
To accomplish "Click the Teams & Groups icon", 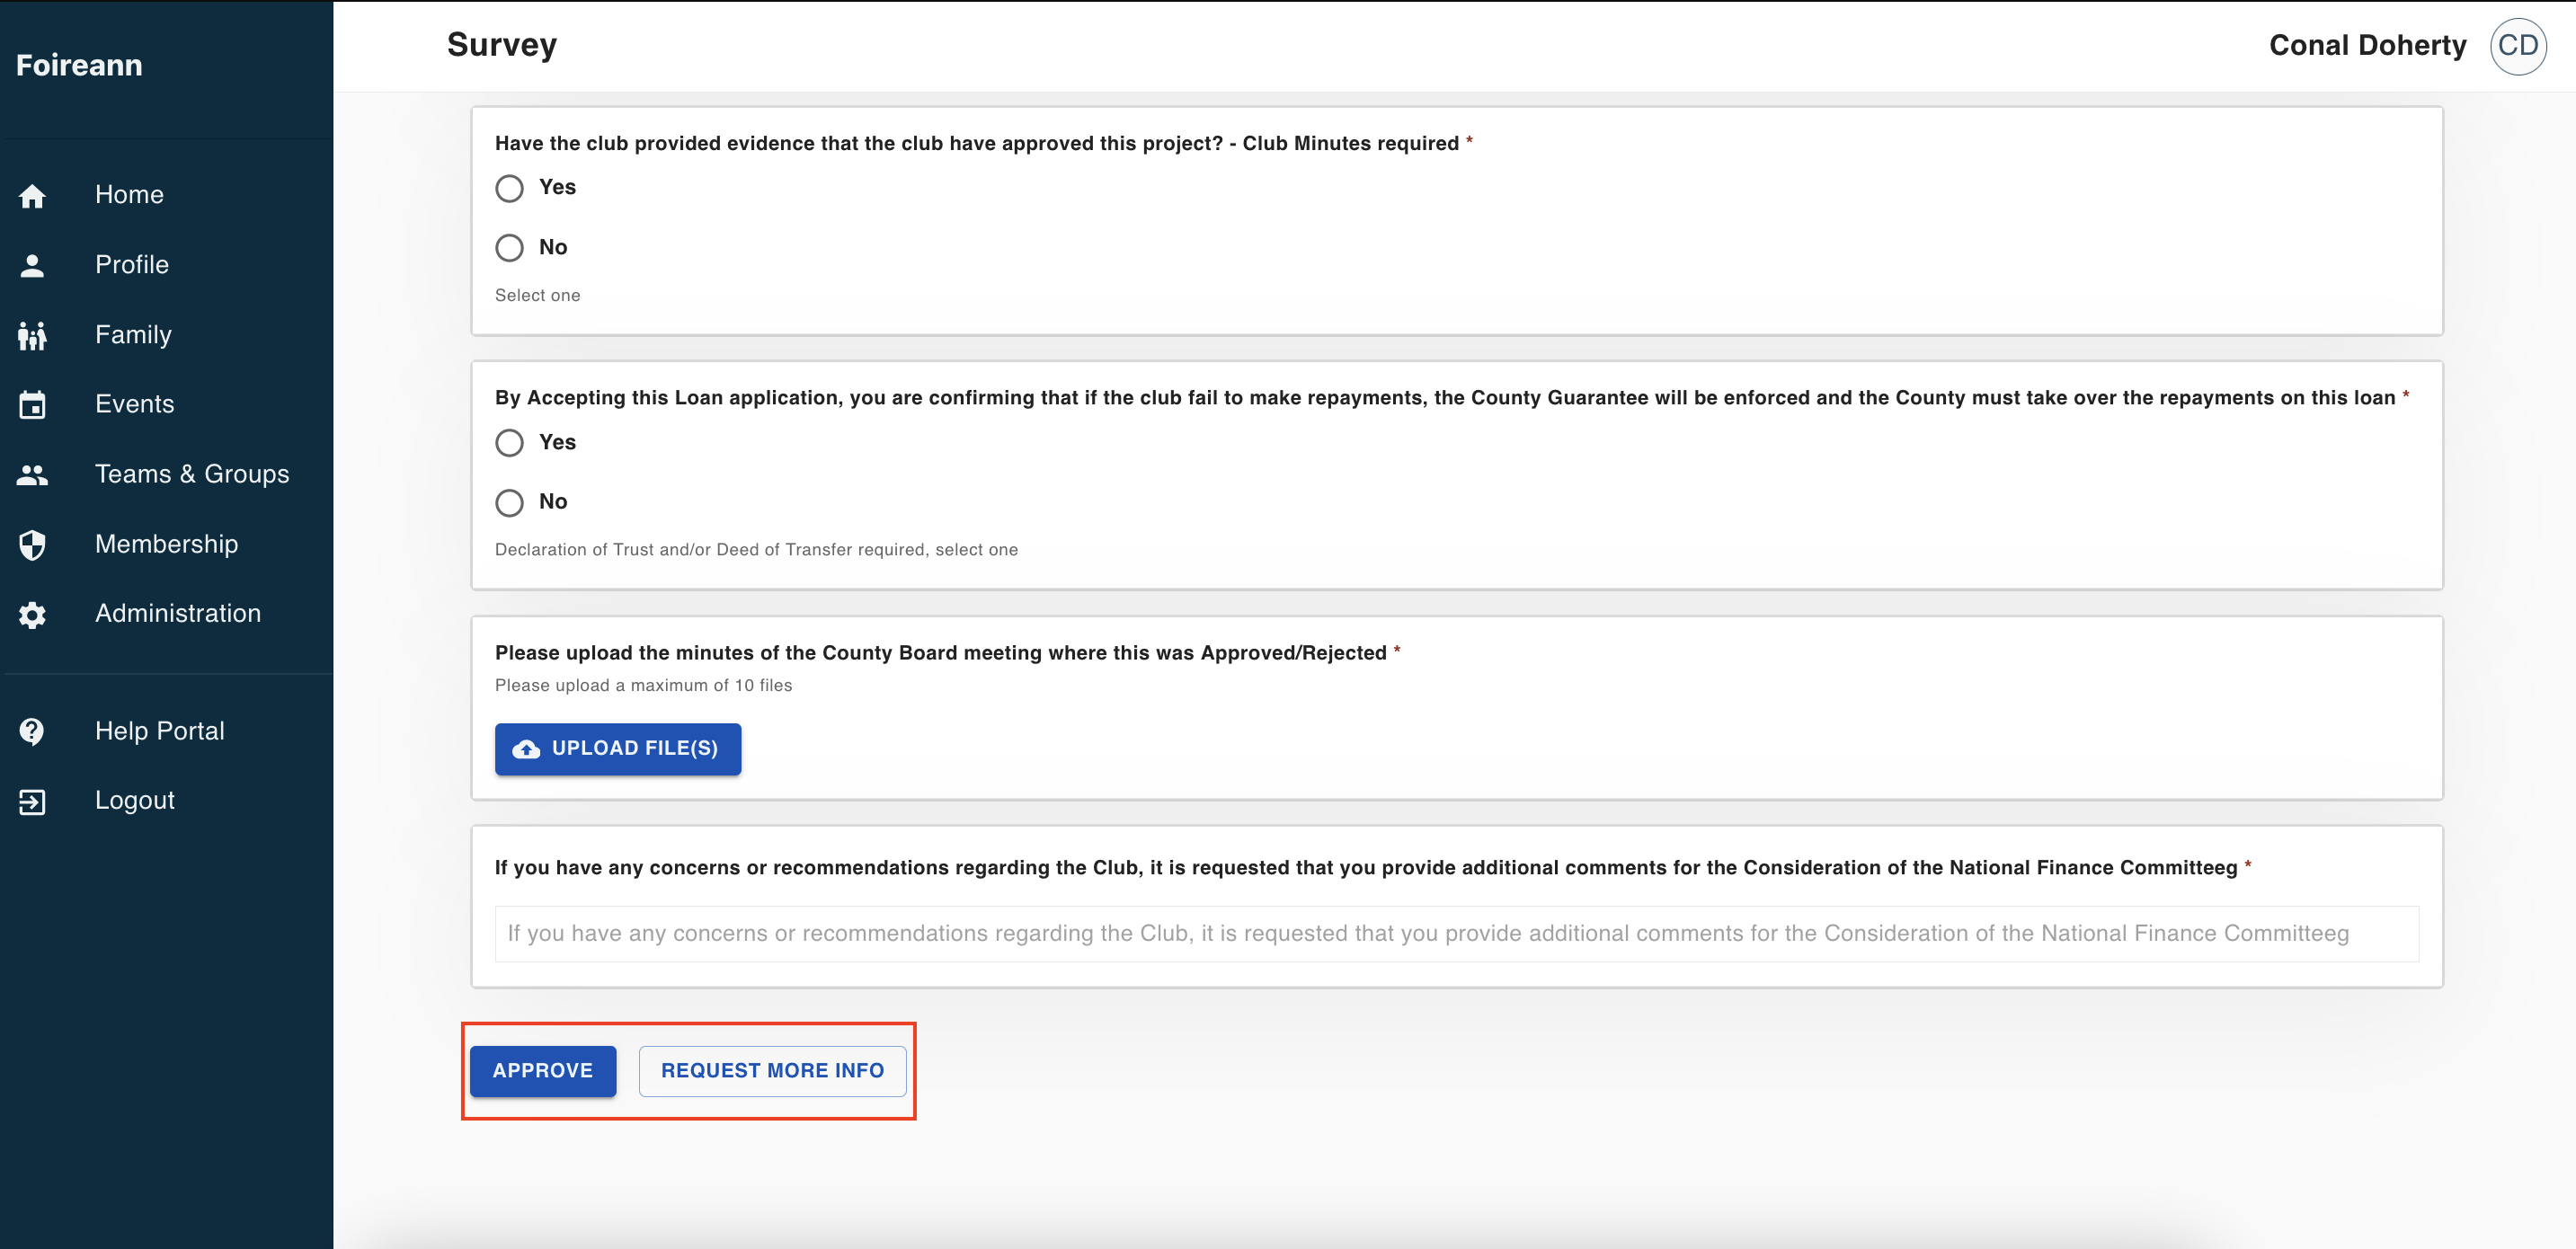I will pos(32,475).
